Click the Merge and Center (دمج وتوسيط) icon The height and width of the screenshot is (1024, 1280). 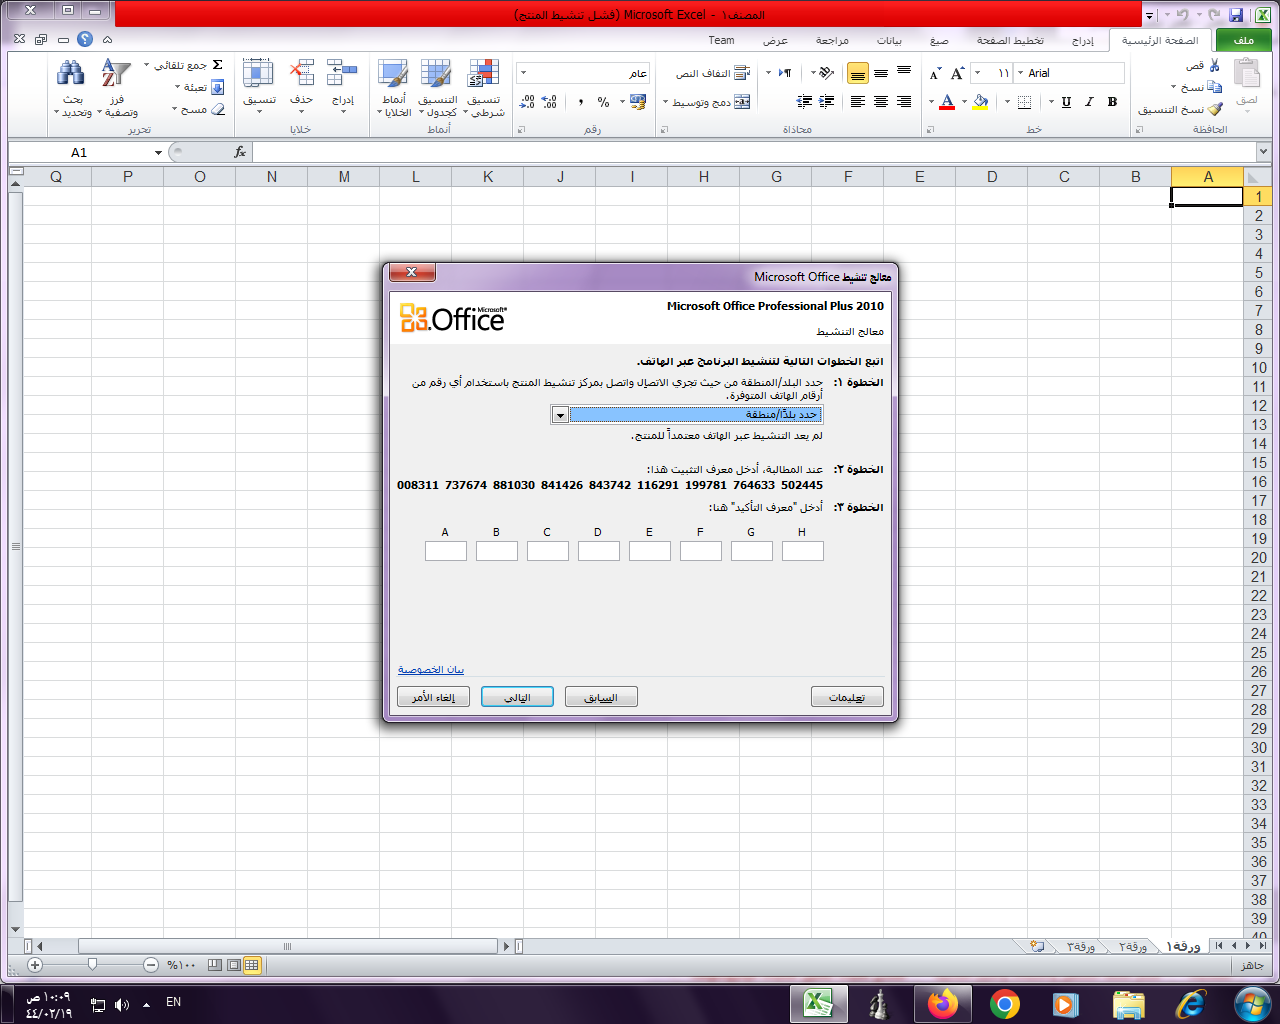point(742,102)
